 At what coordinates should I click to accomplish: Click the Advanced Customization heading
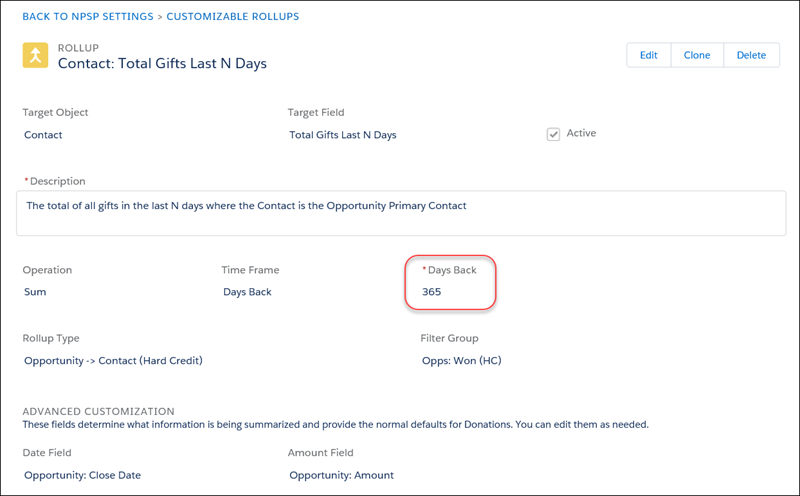98,411
